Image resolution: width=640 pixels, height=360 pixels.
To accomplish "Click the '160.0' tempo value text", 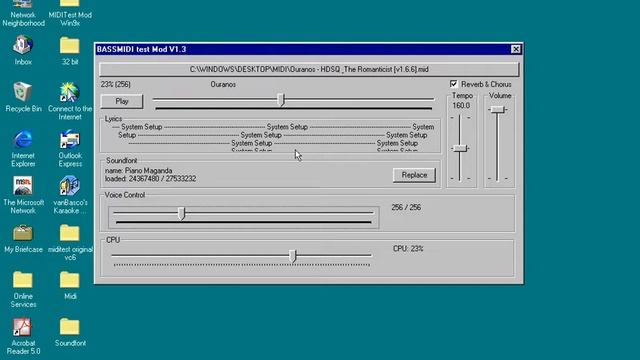I will tap(461, 105).
